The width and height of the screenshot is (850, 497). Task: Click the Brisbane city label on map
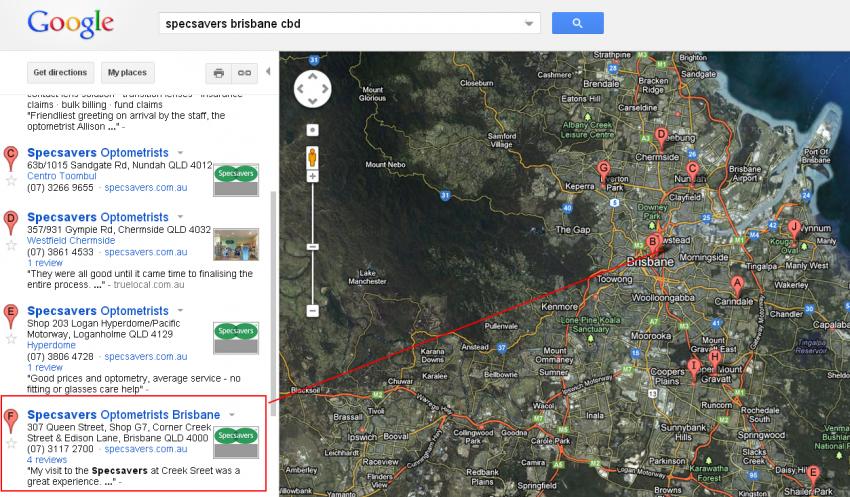pyautogui.click(x=650, y=262)
